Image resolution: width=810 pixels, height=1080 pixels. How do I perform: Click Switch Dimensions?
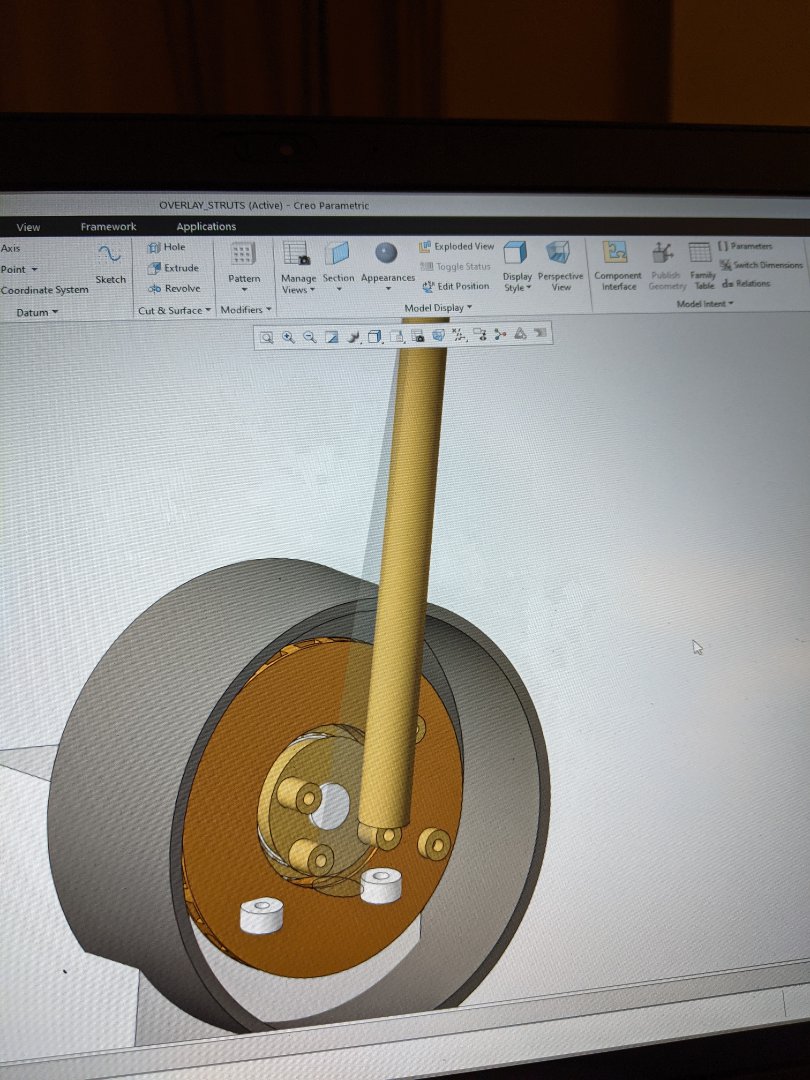(761, 264)
